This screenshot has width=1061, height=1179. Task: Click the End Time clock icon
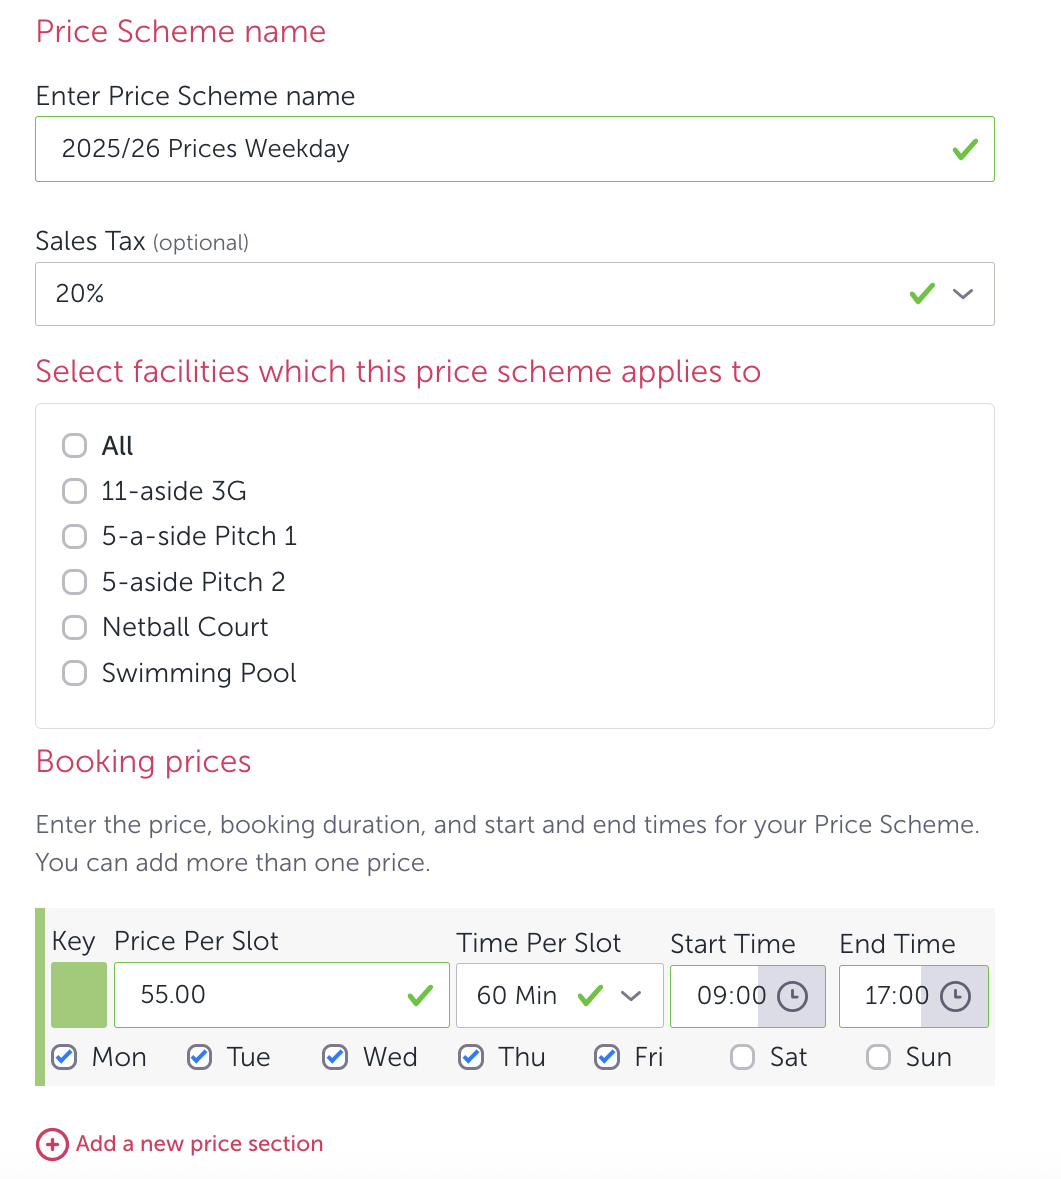click(x=955, y=996)
